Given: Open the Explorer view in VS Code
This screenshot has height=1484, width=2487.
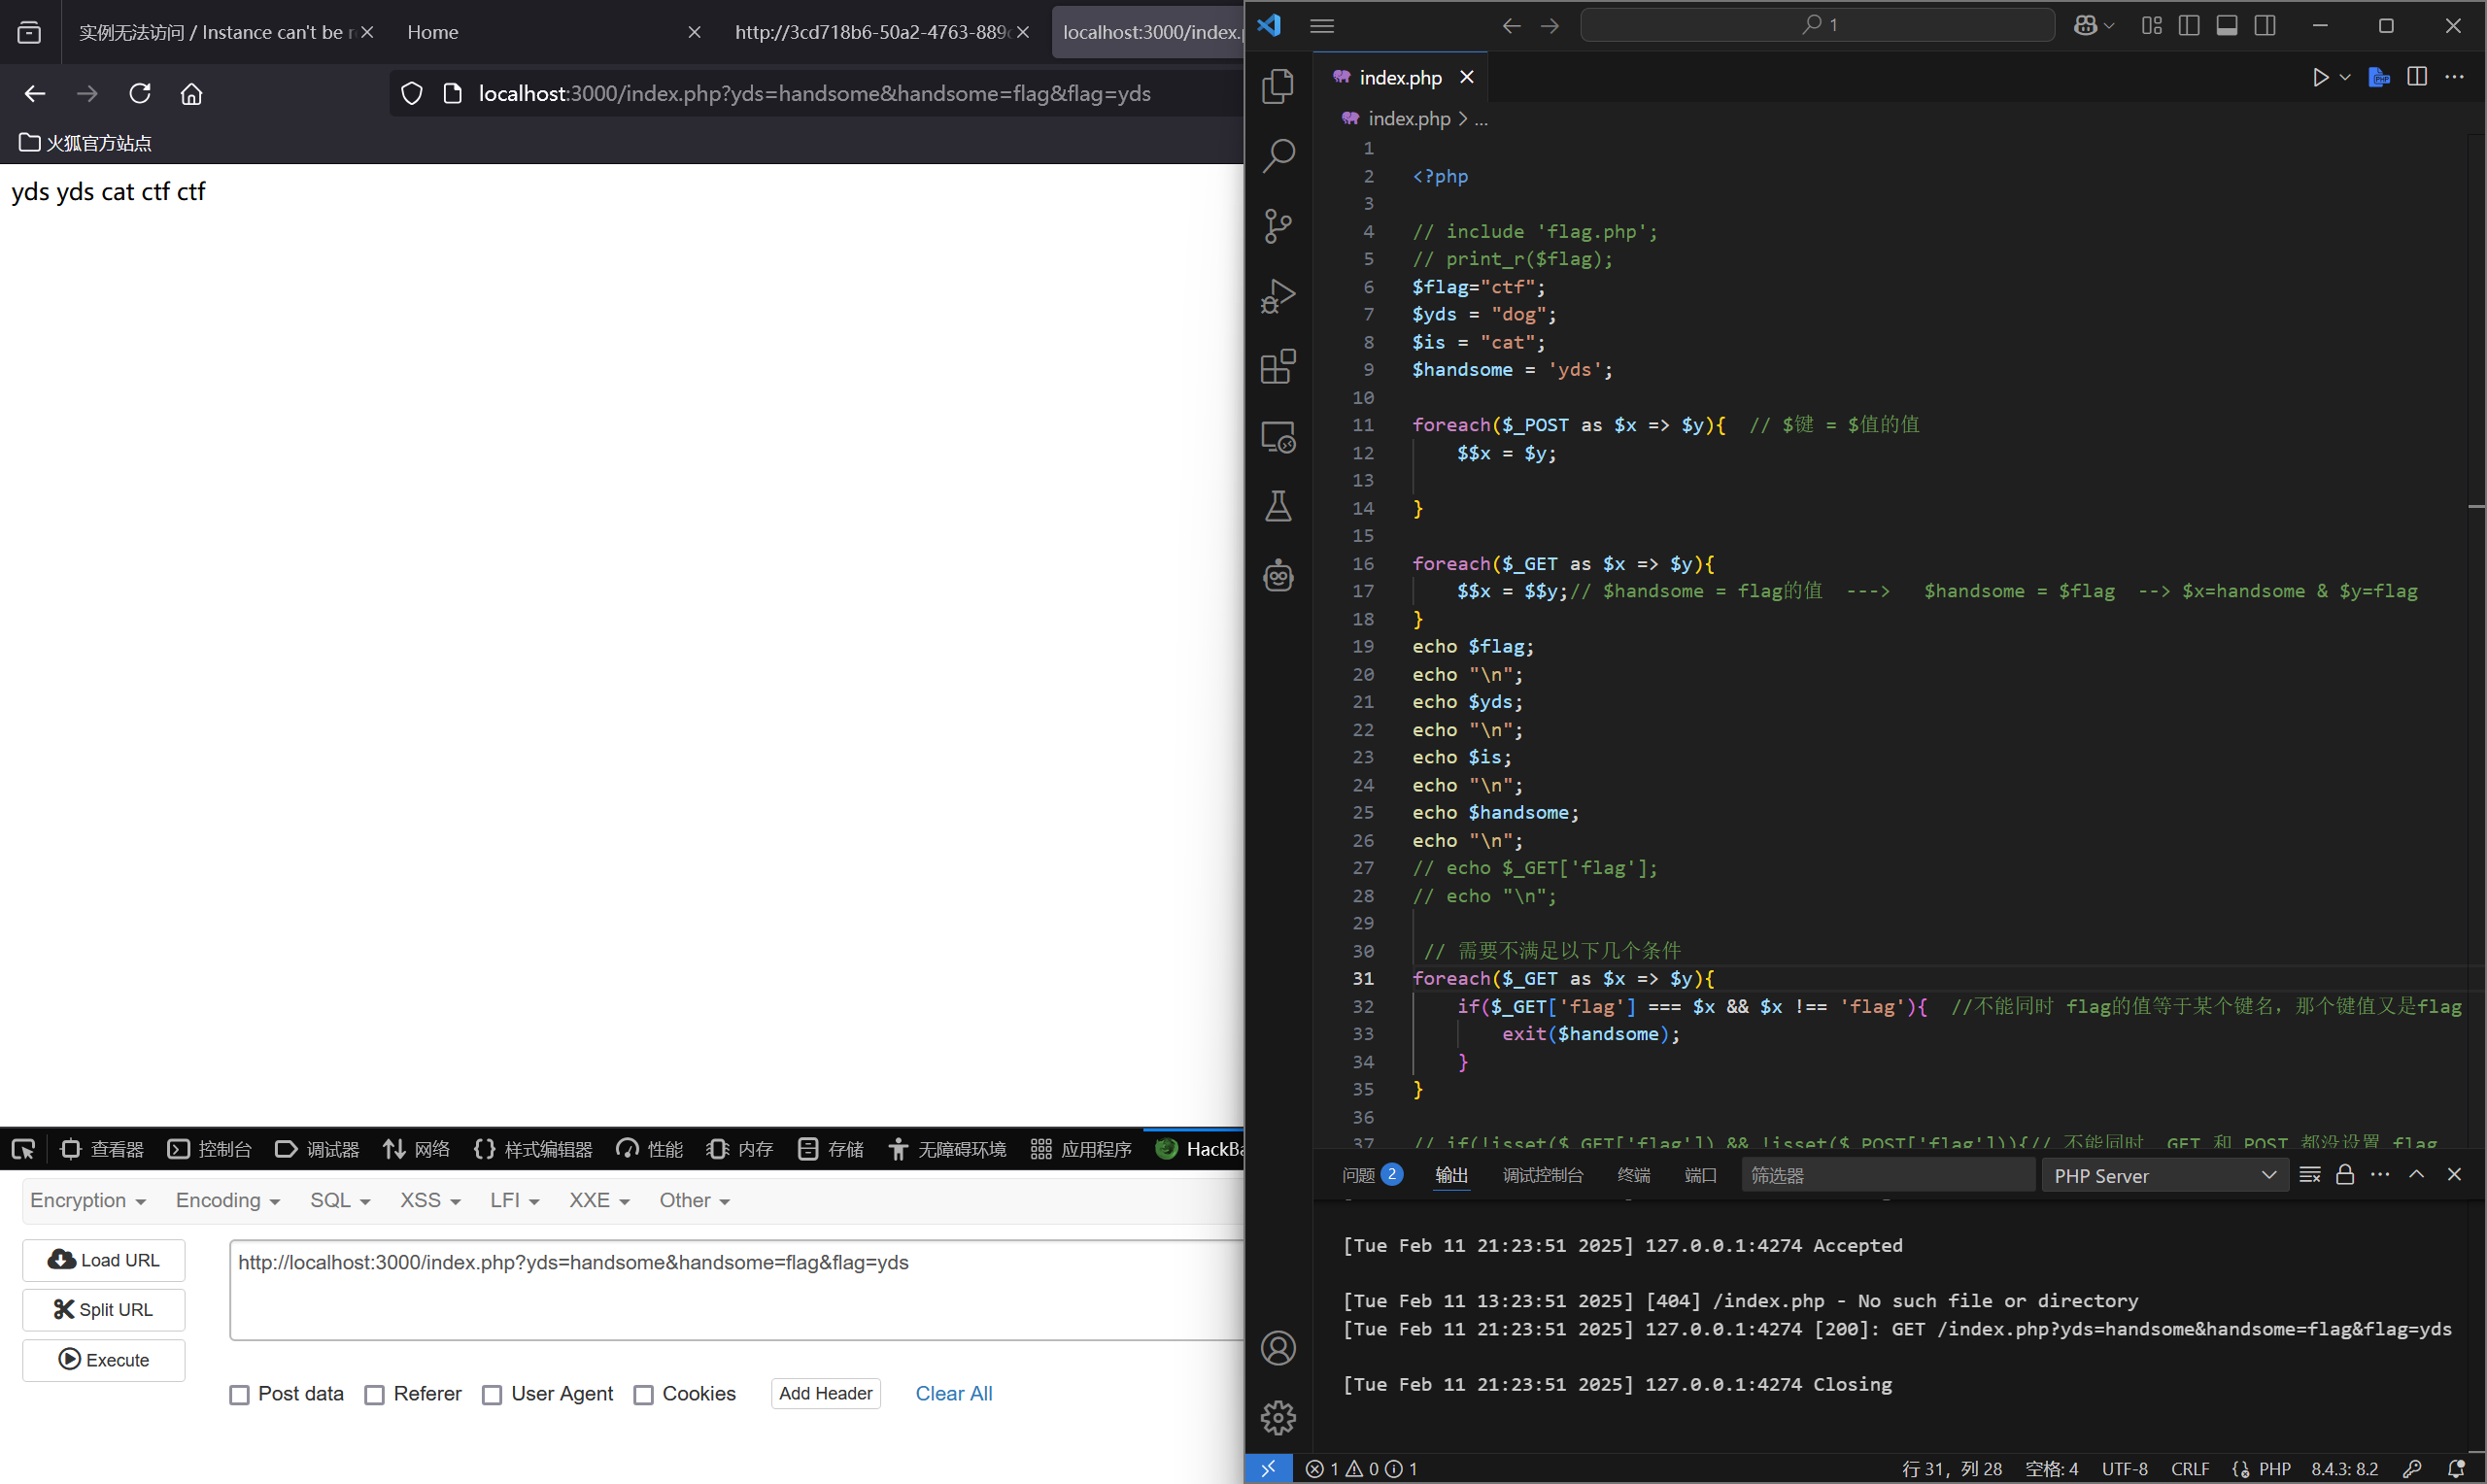Looking at the screenshot, I should (1277, 86).
